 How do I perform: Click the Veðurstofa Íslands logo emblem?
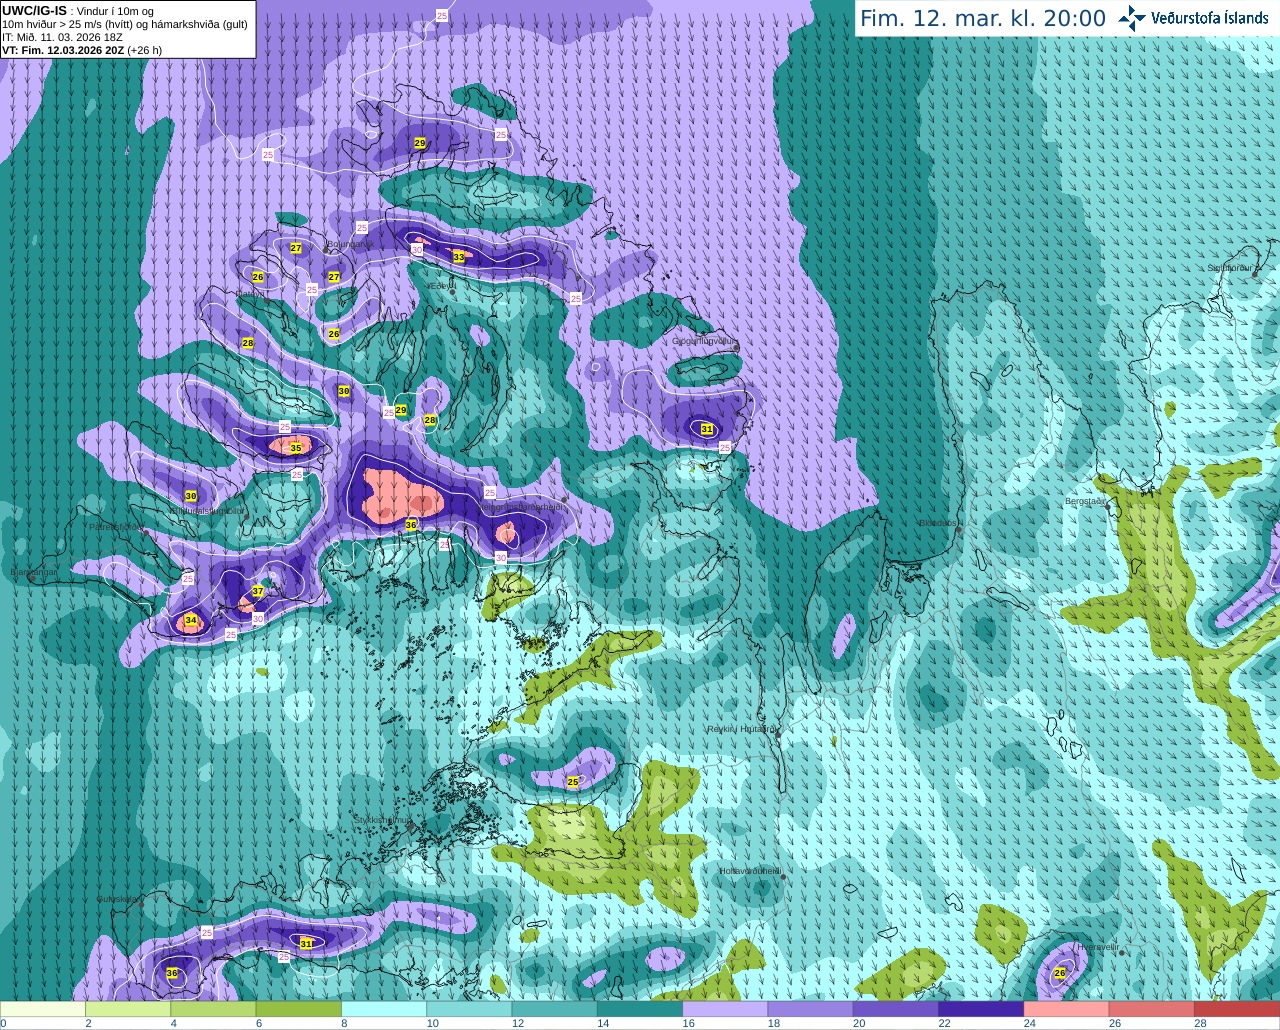(x=1131, y=18)
